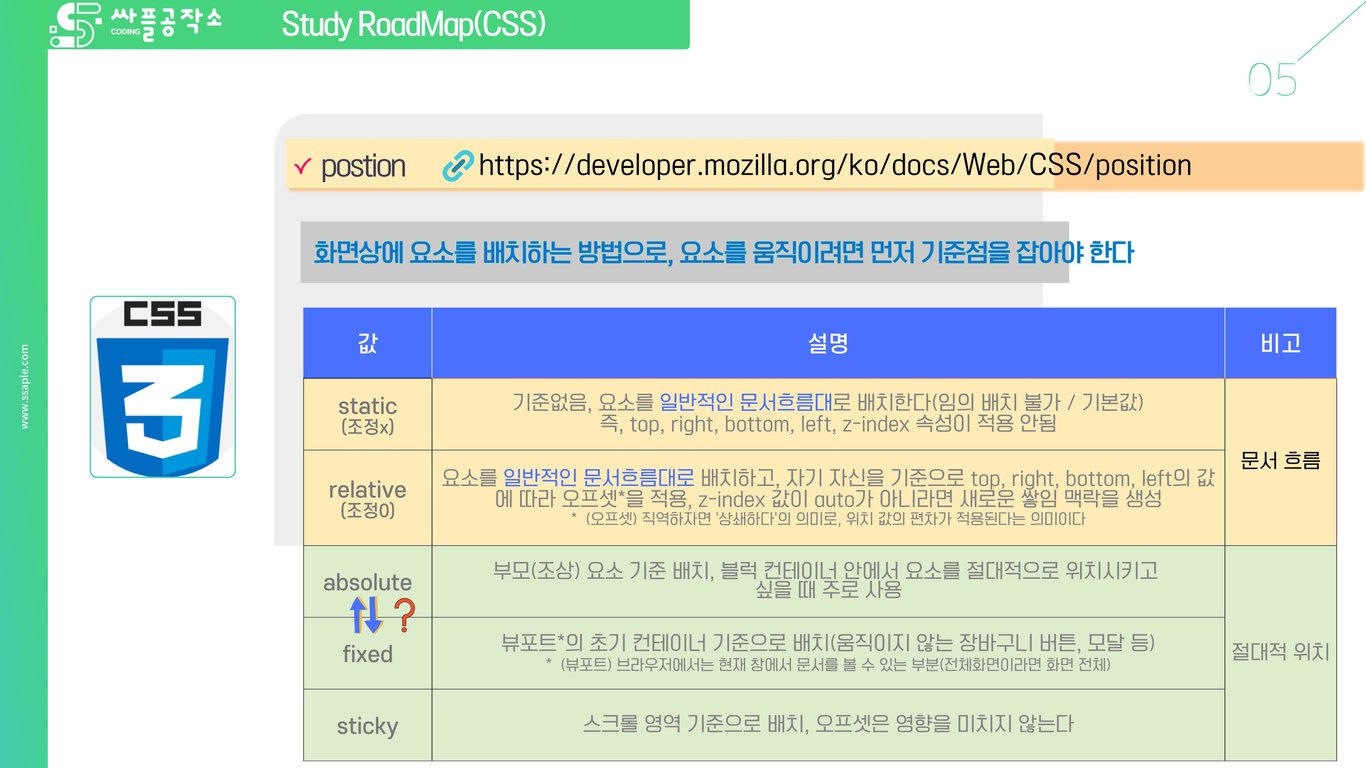Click the vertical www.ssaple.com watermark text
The image size is (1366, 768).
point(24,386)
